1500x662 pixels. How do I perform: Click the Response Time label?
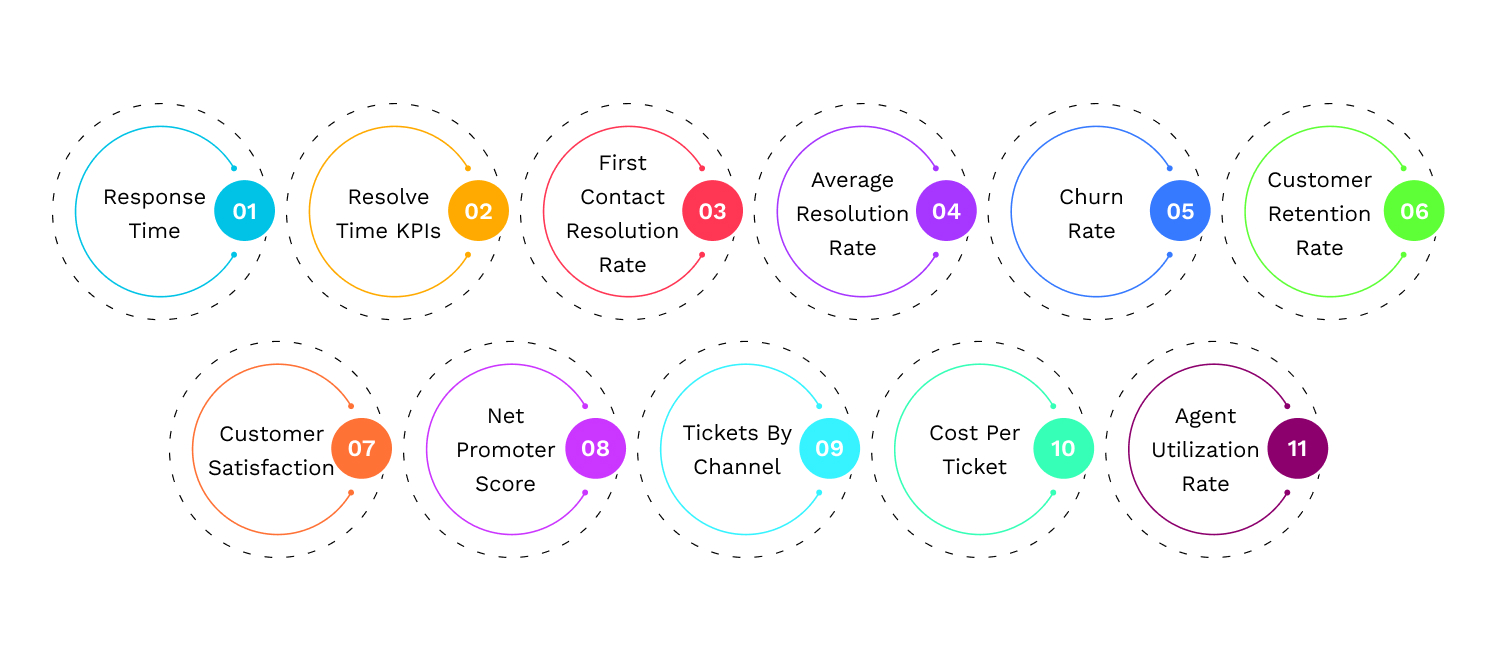[155, 214]
